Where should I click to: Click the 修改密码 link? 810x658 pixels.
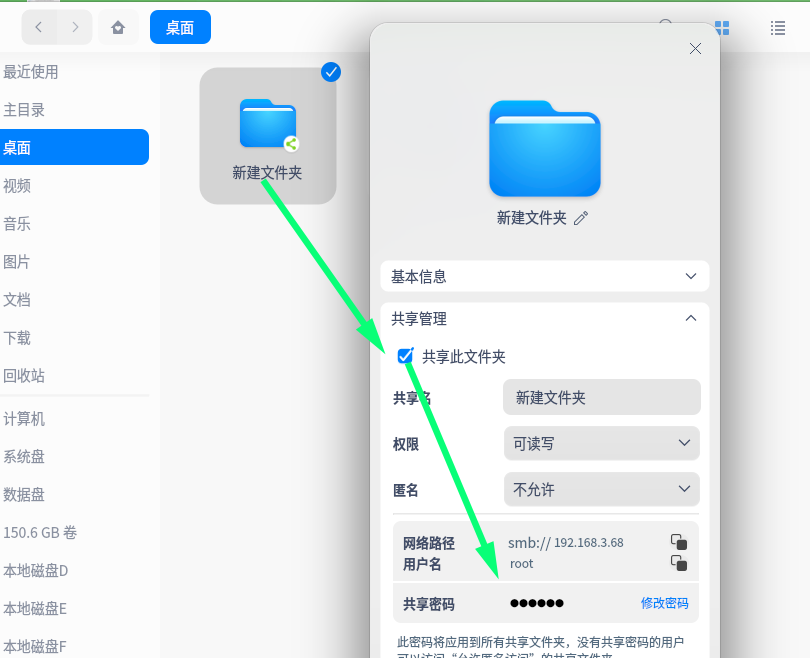[x=664, y=602]
